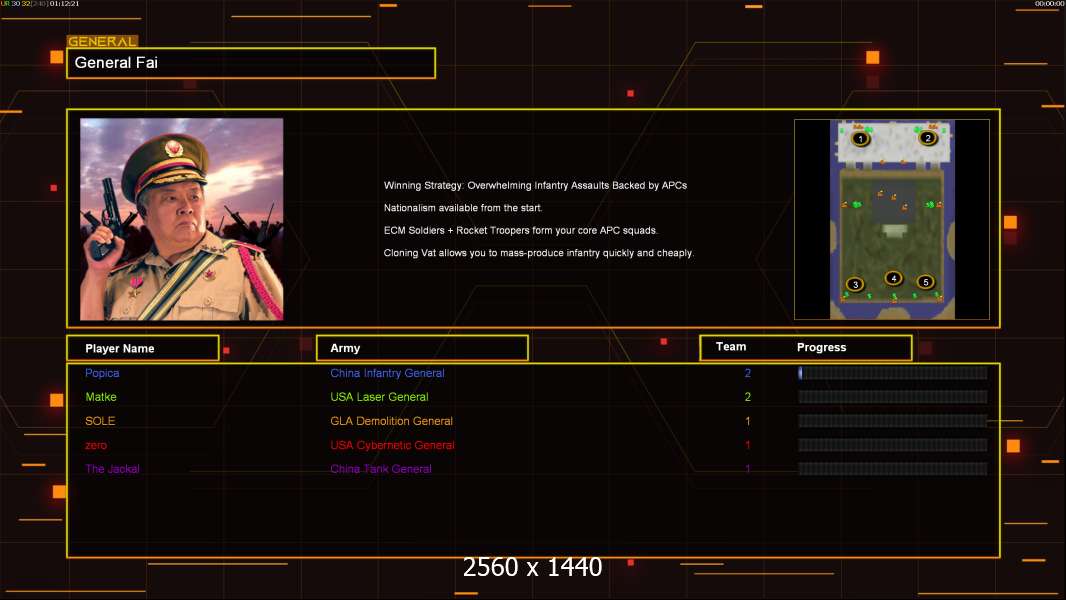Click the Winning Strategy text line
This screenshot has width=1066, height=600.
coord(535,186)
